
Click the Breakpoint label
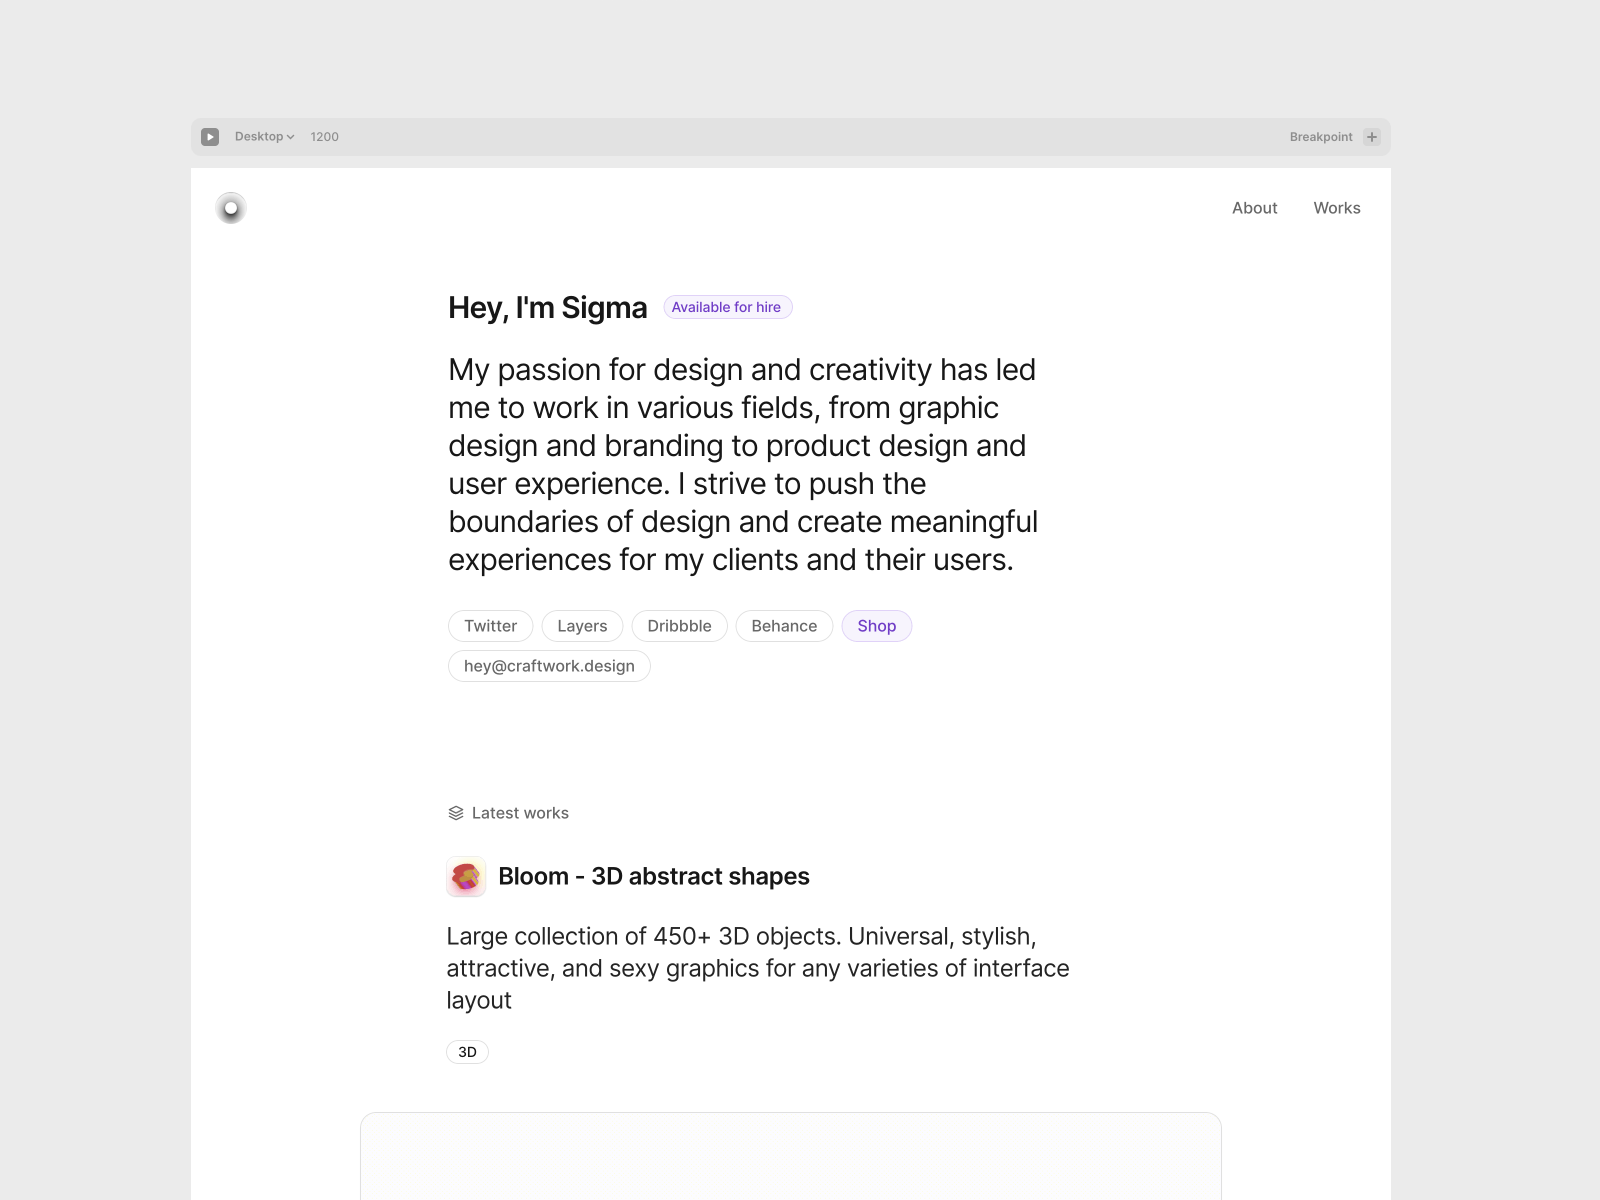tap(1320, 137)
